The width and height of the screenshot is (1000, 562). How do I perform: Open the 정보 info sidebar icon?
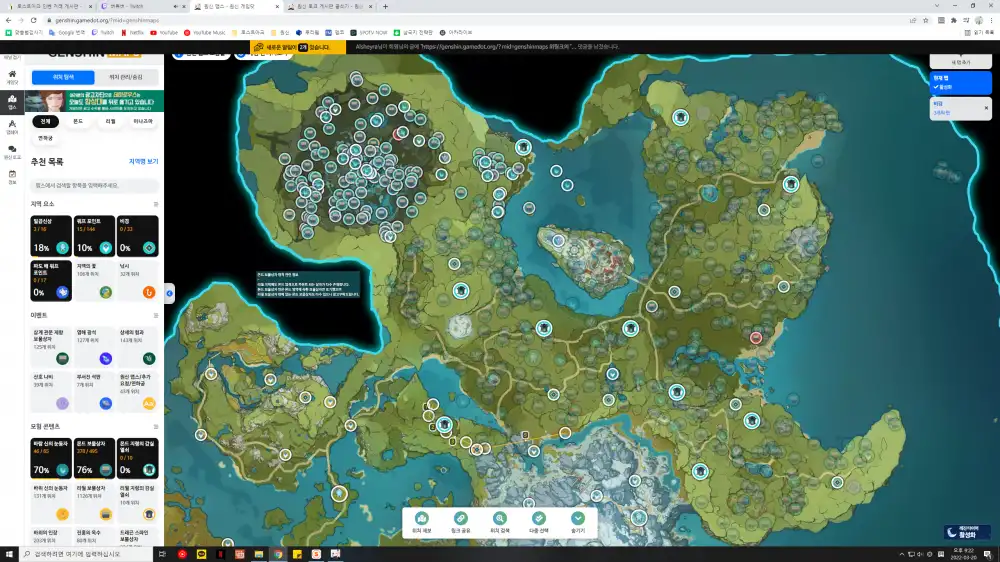click(12, 176)
